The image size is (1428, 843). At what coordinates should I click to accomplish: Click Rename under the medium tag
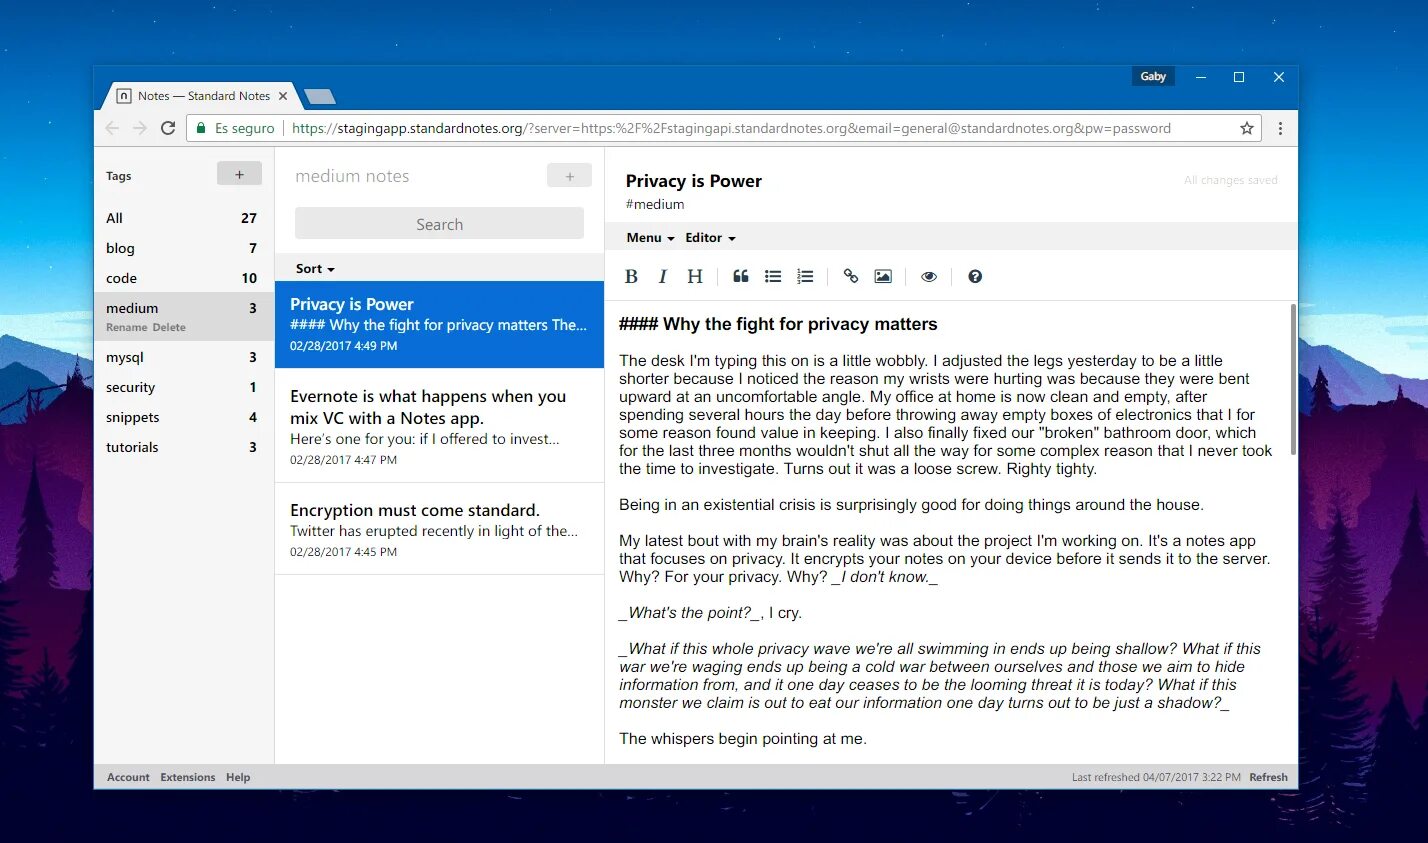[126, 327]
